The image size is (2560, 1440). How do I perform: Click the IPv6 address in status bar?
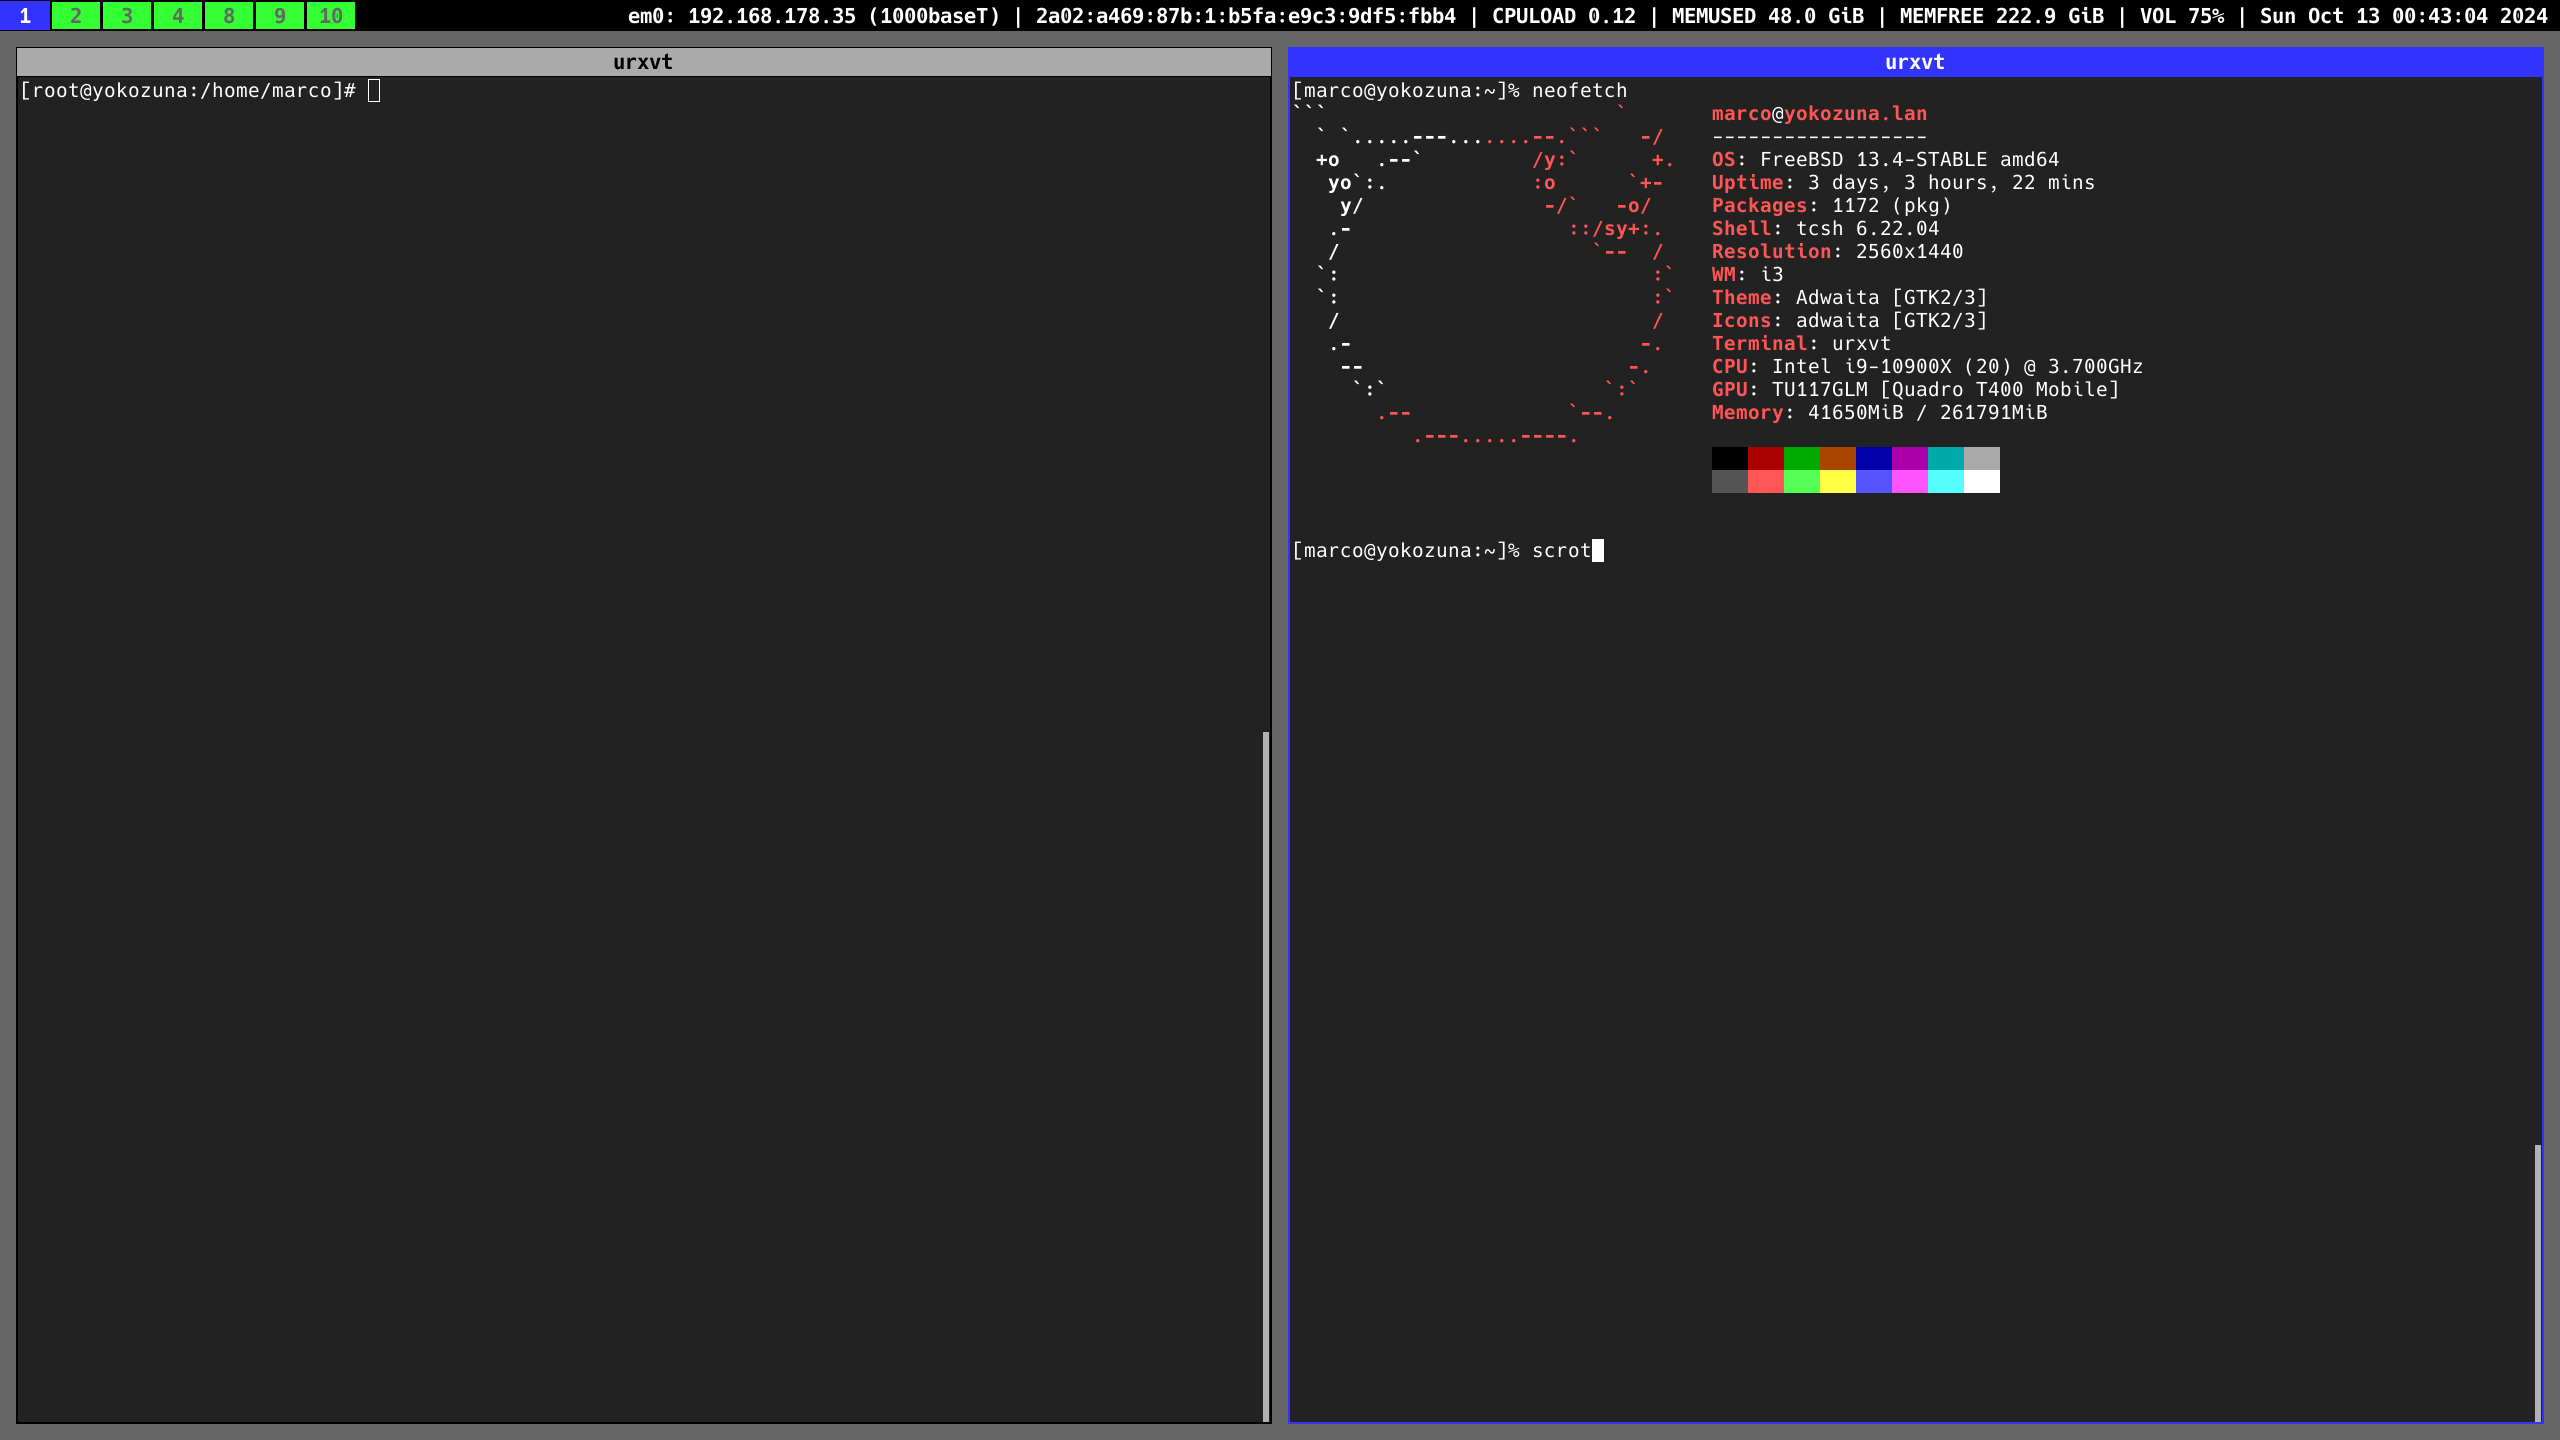pos(1246,16)
